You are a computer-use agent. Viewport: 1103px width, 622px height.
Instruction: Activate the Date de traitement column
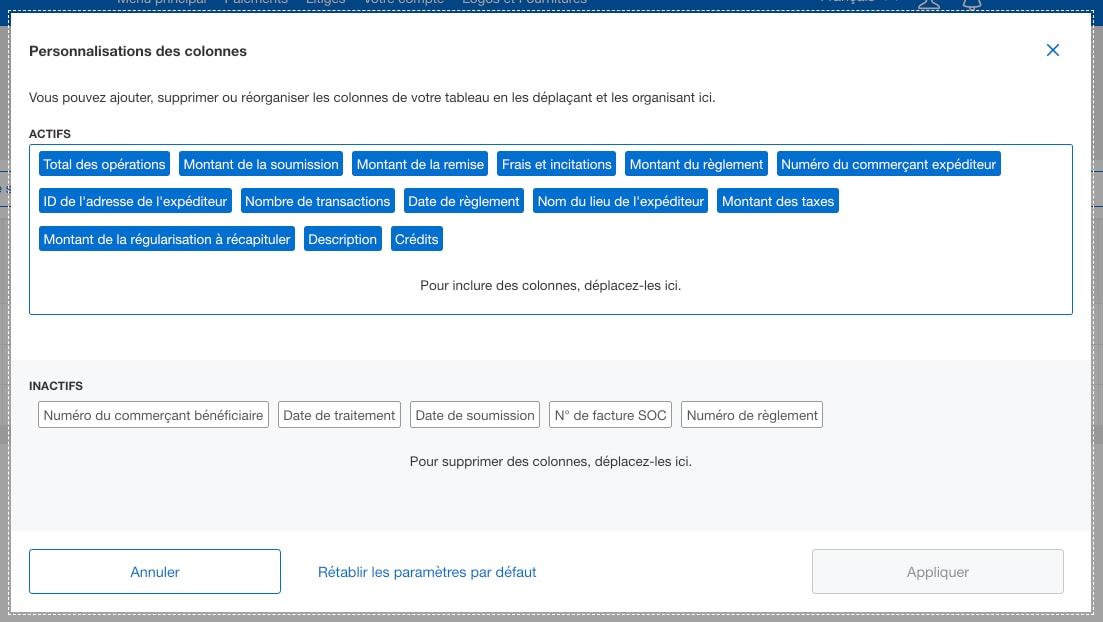coord(340,414)
